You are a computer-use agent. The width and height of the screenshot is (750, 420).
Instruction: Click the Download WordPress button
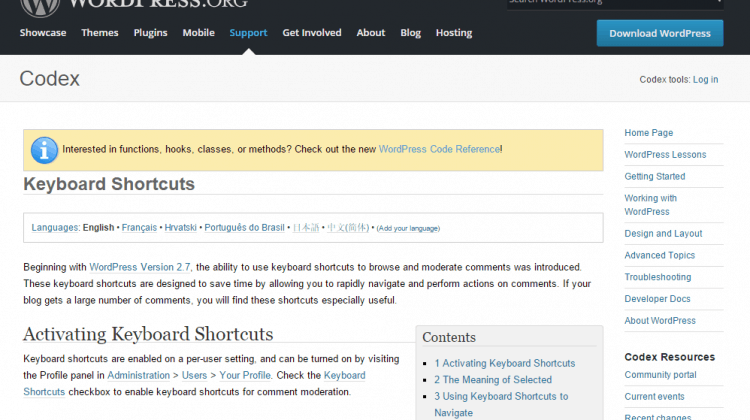coord(660,33)
